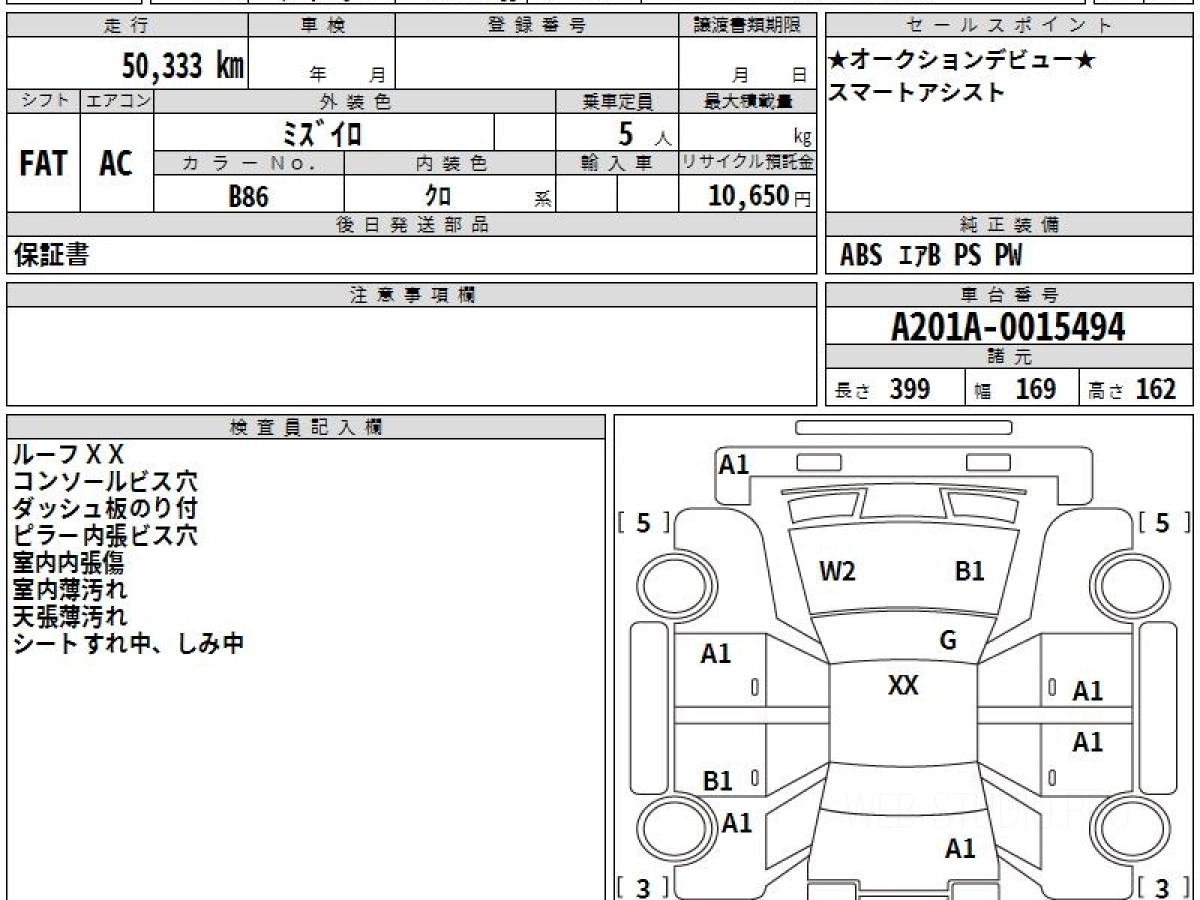Select the 室内薄汚れ note
Viewport: 1200px width, 900px height.
[x=69, y=590]
